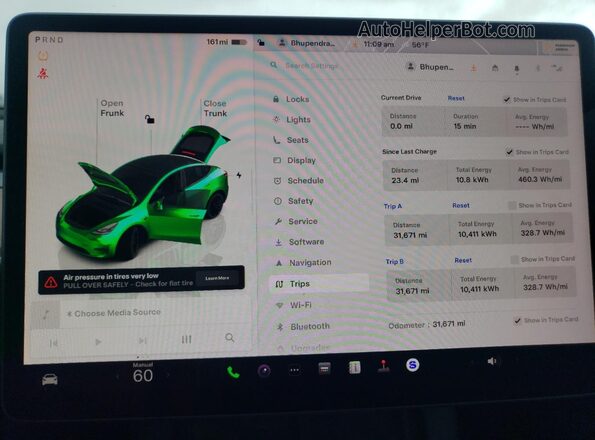The image size is (595, 440).
Task: Skip to previous track
Action: (54, 343)
